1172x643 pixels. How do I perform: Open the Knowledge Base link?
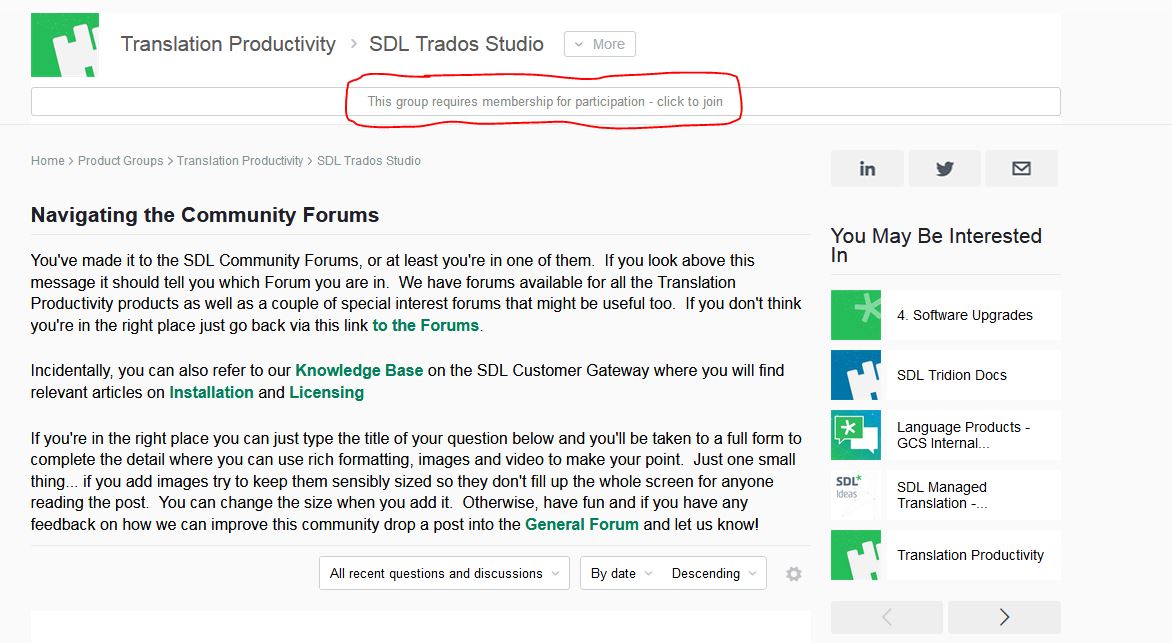coord(359,371)
